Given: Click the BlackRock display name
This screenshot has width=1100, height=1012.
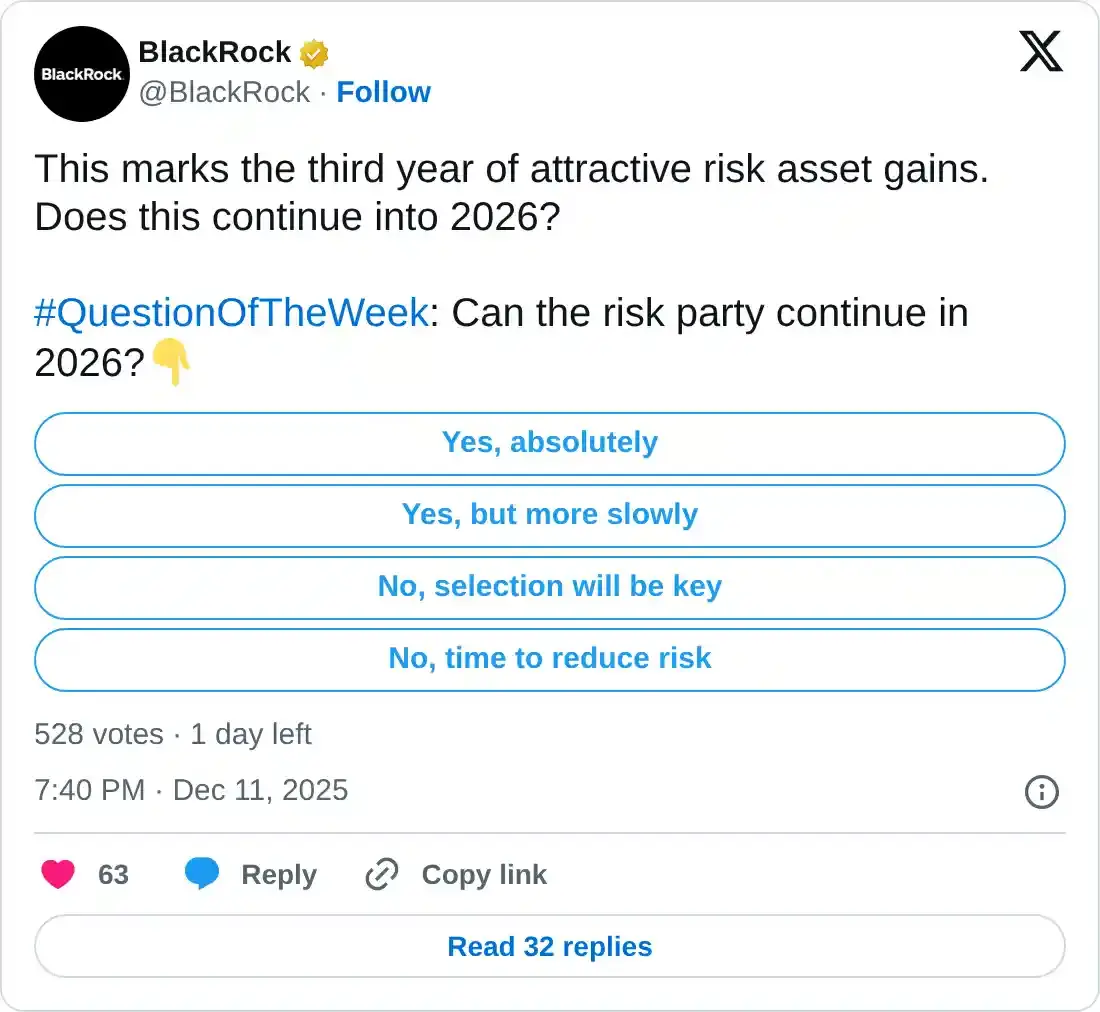Looking at the screenshot, I should 216,52.
